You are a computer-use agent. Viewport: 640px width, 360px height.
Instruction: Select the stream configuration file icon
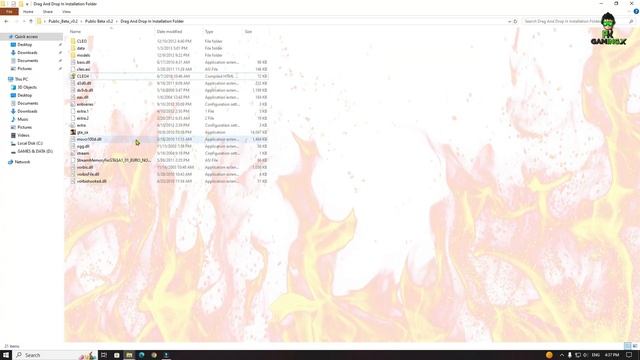[73, 153]
